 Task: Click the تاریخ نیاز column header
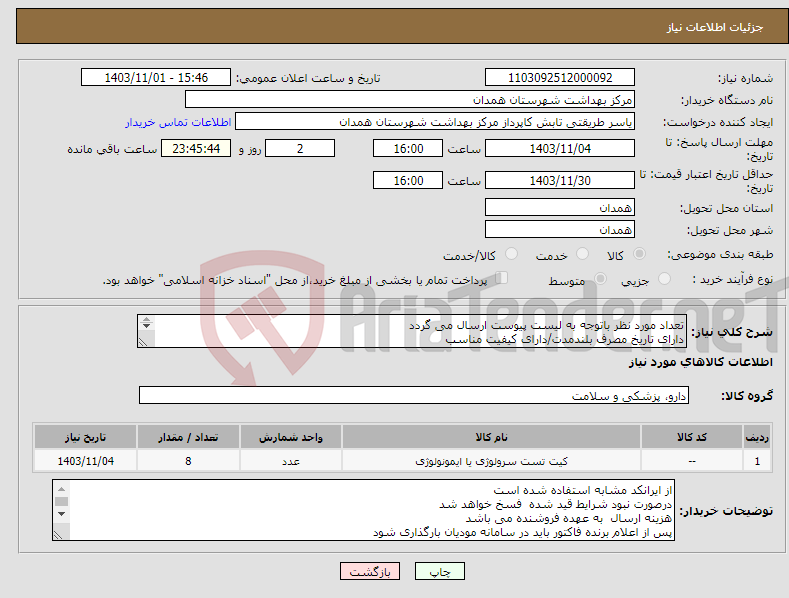click(86, 437)
